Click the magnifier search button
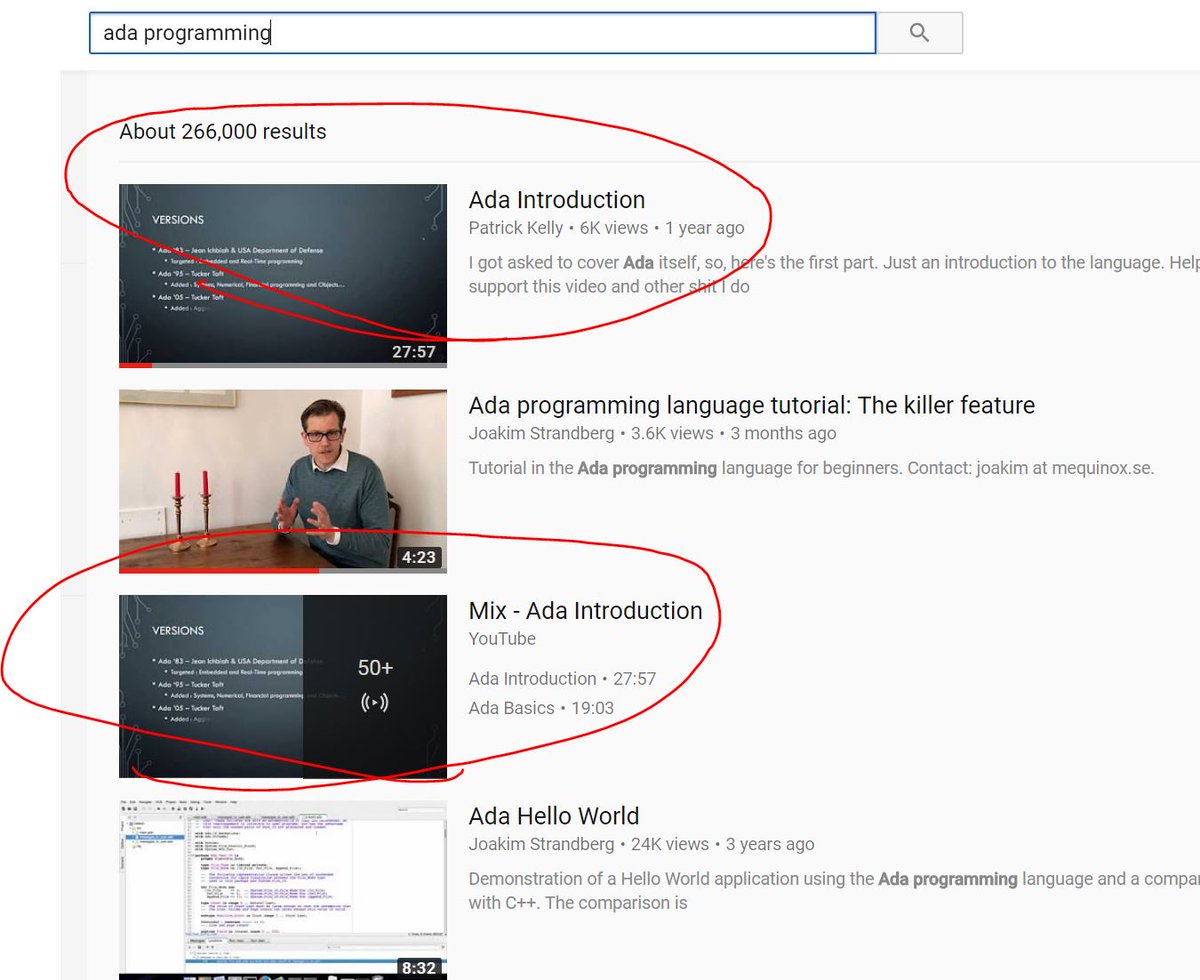The height and width of the screenshot is (980, 1200). point(919,33)
